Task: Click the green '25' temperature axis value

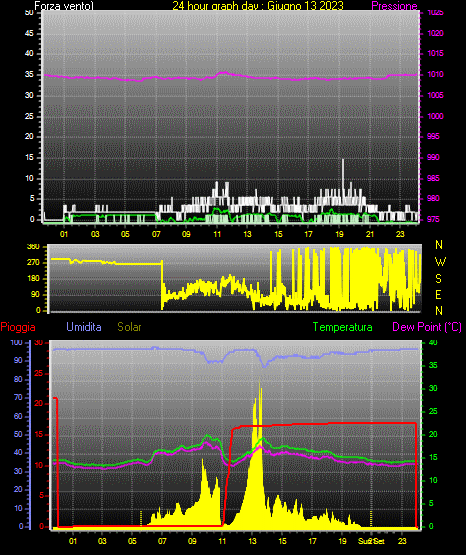Action: pyautogui.click(x=433, y=411)
